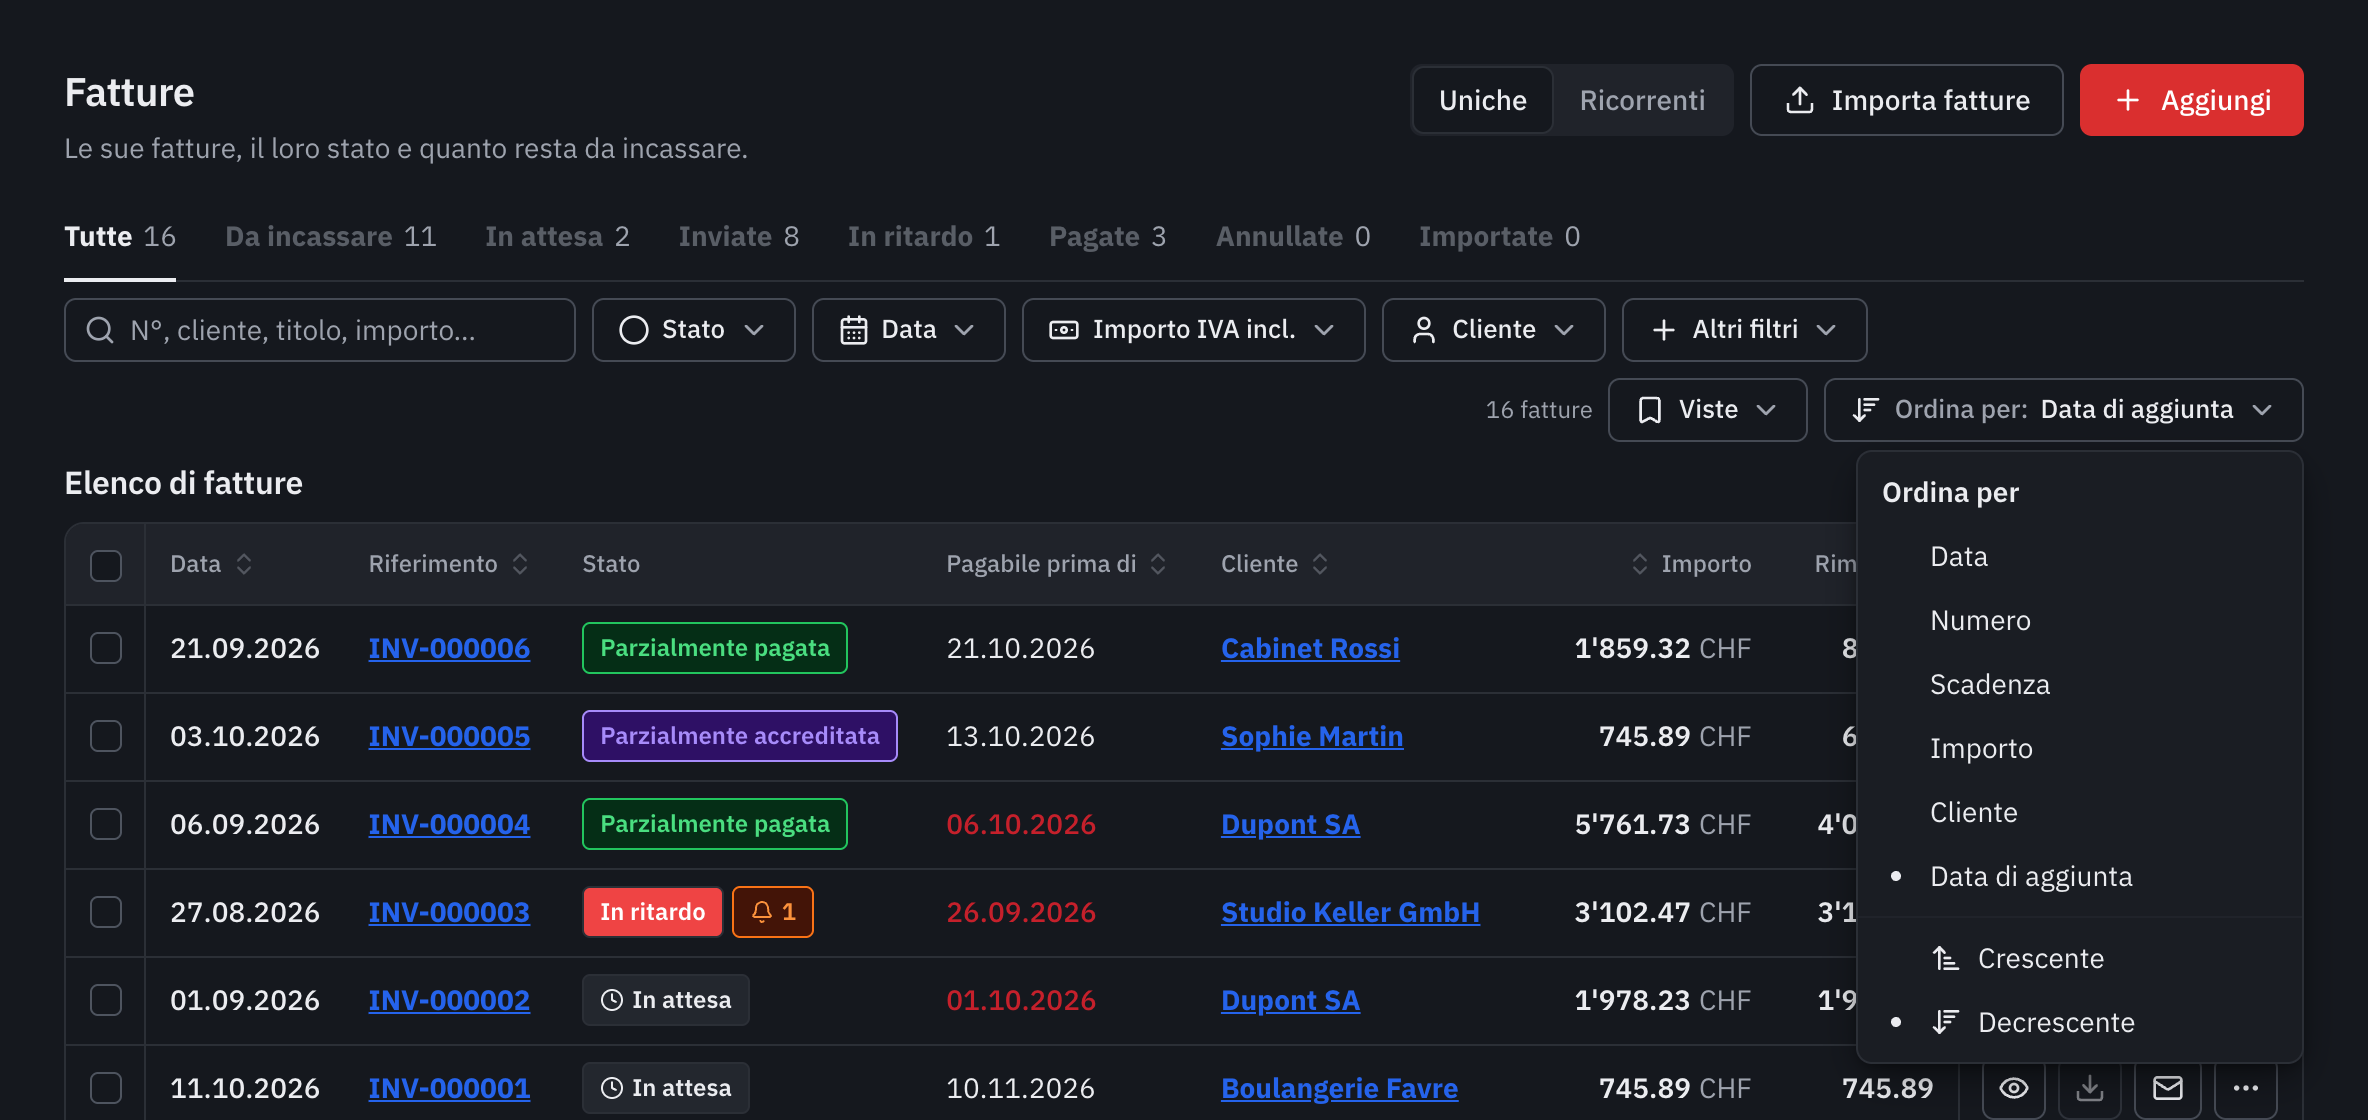Check the box for invoice INV-000004
This screenshot has height=1120, width=2368.
(x=106, y=824)
